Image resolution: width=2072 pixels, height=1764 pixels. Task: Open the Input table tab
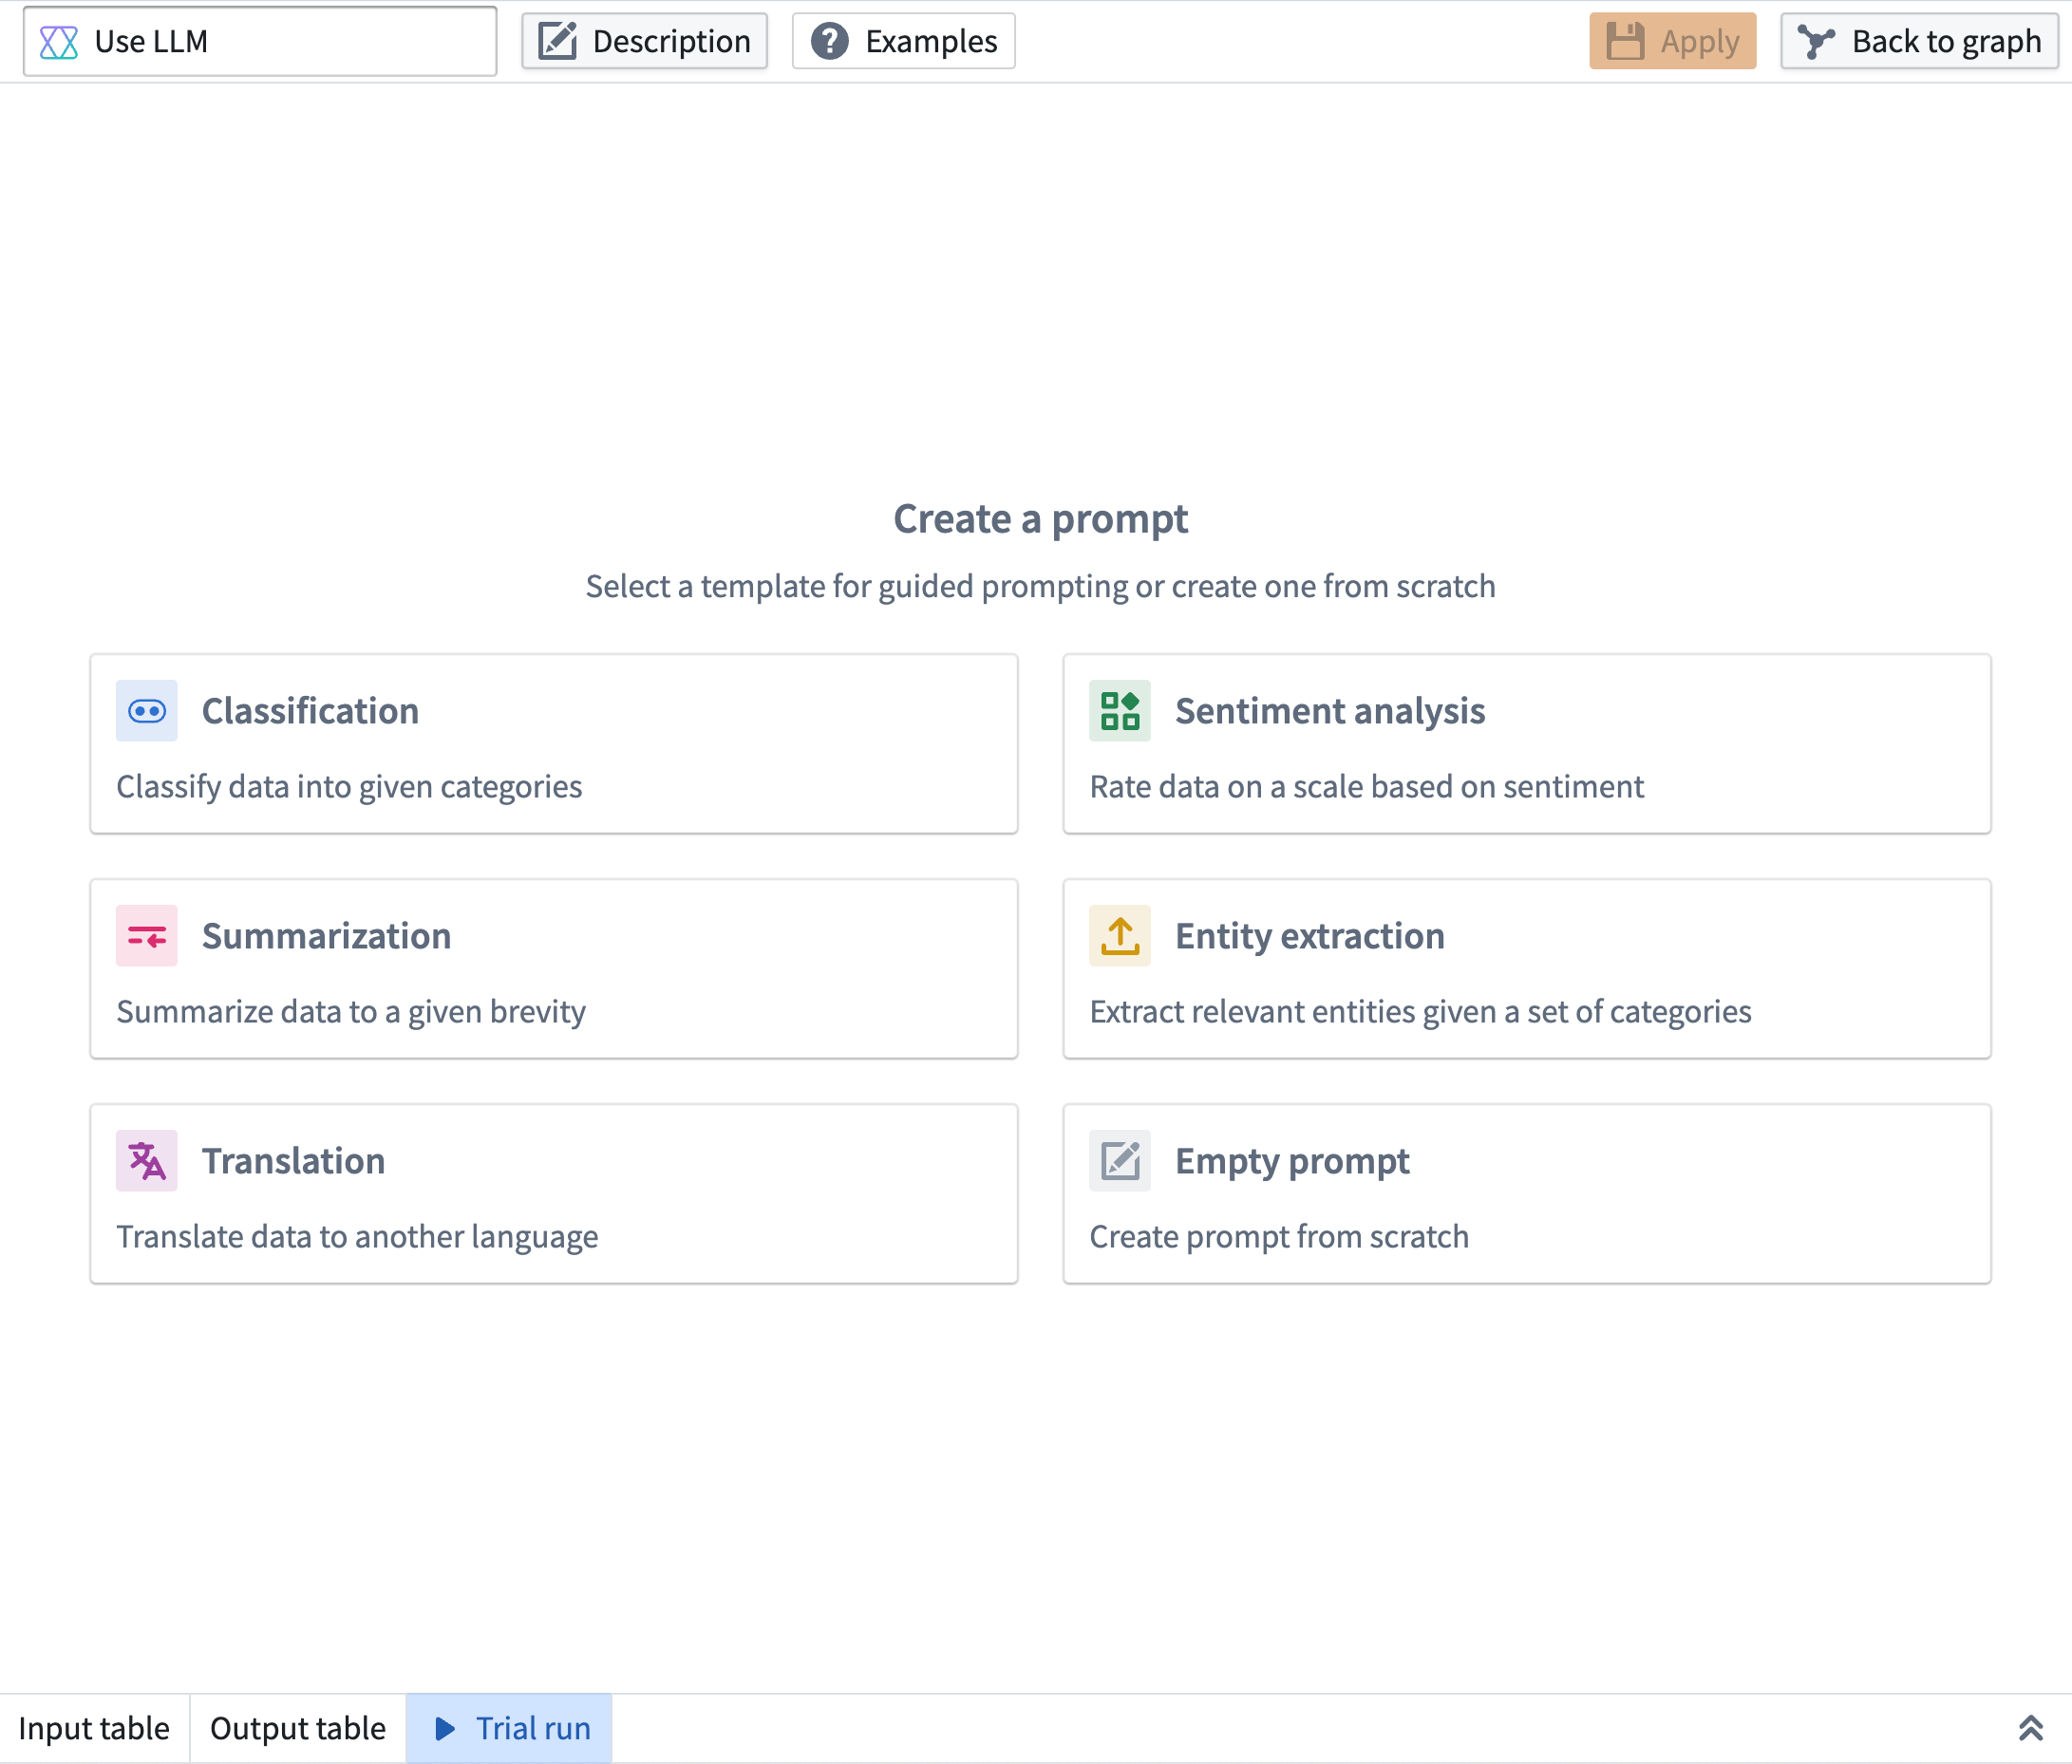click(95, 1727)
